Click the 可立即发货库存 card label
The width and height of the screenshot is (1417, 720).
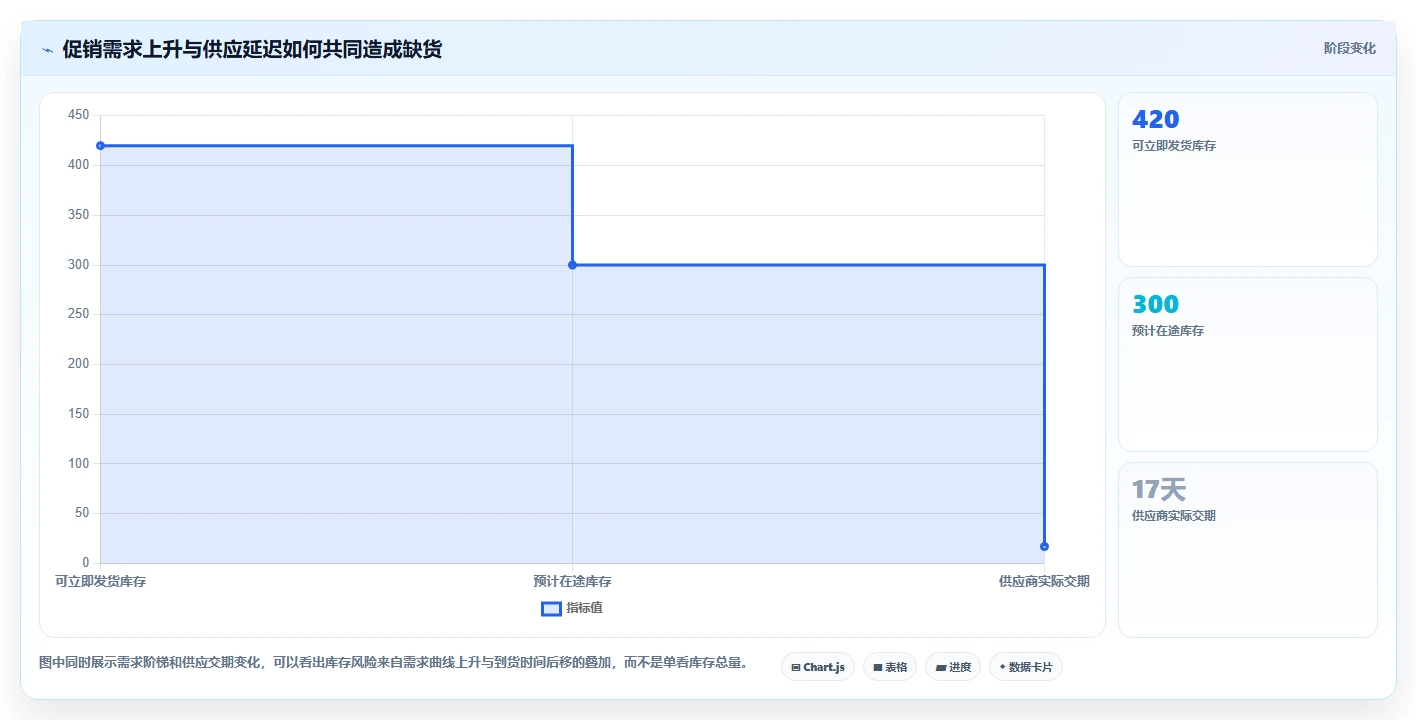click(1174, 146)
